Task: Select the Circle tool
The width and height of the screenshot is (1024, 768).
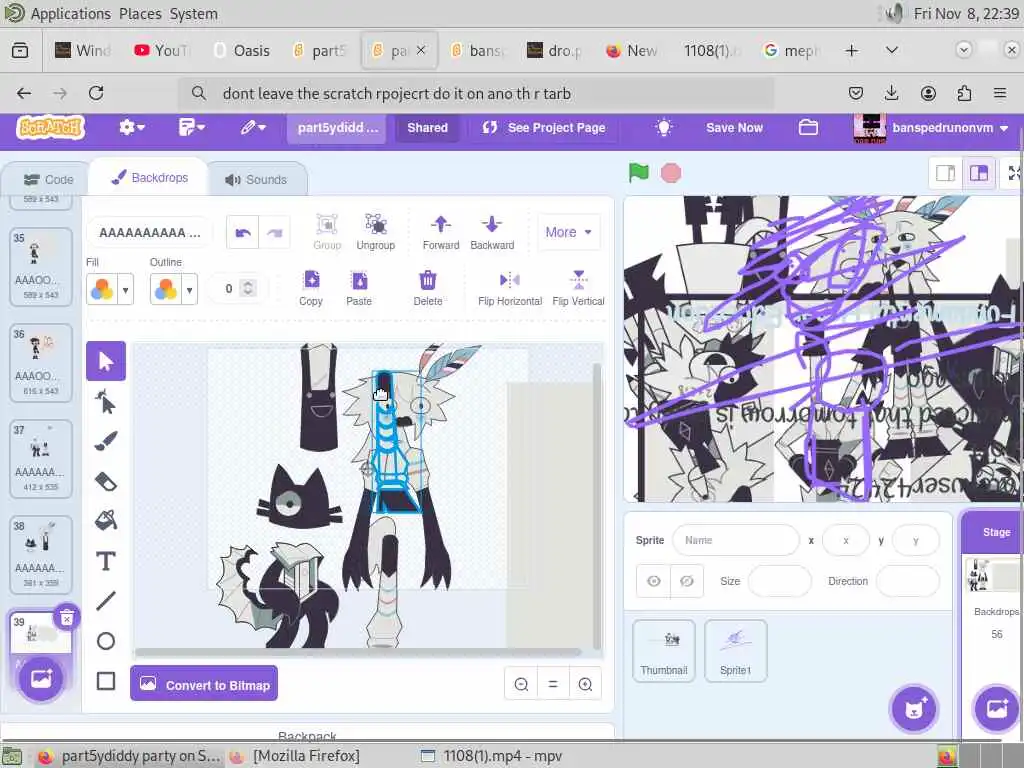Action: (106, 641)
